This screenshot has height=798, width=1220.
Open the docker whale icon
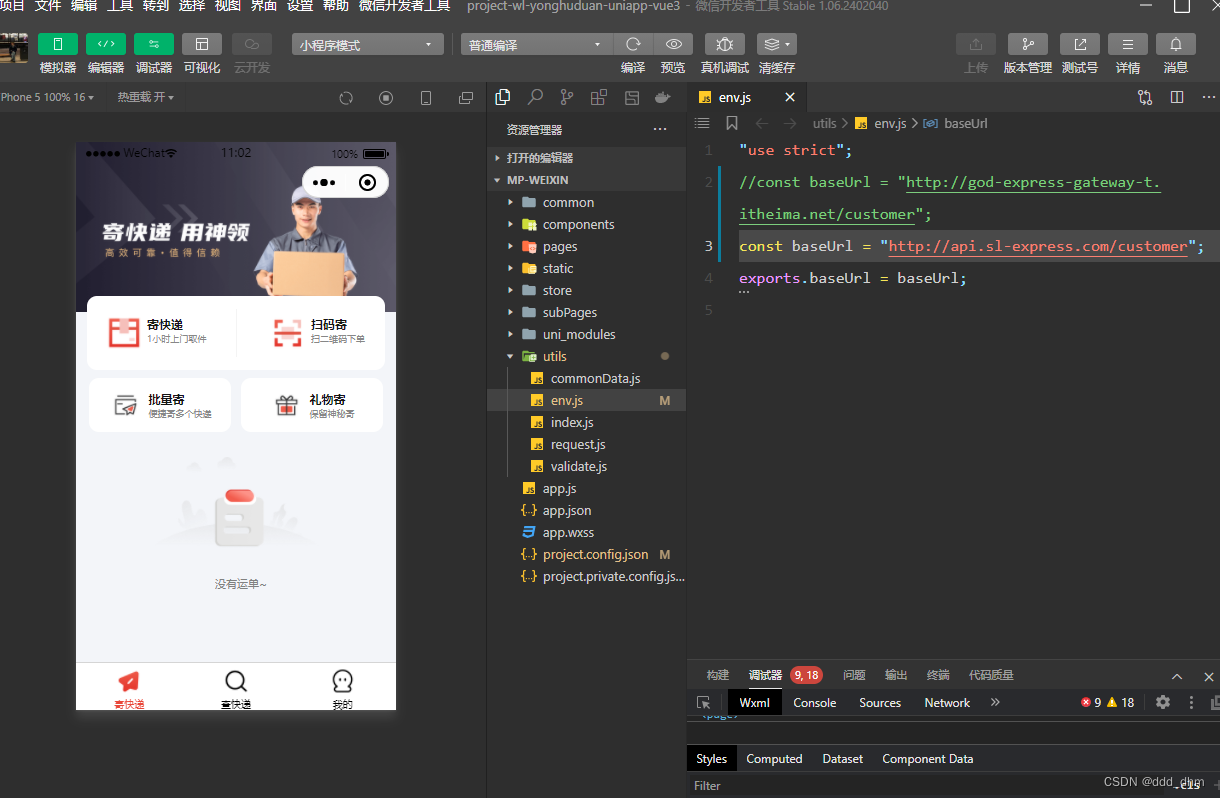pos(662,97)
